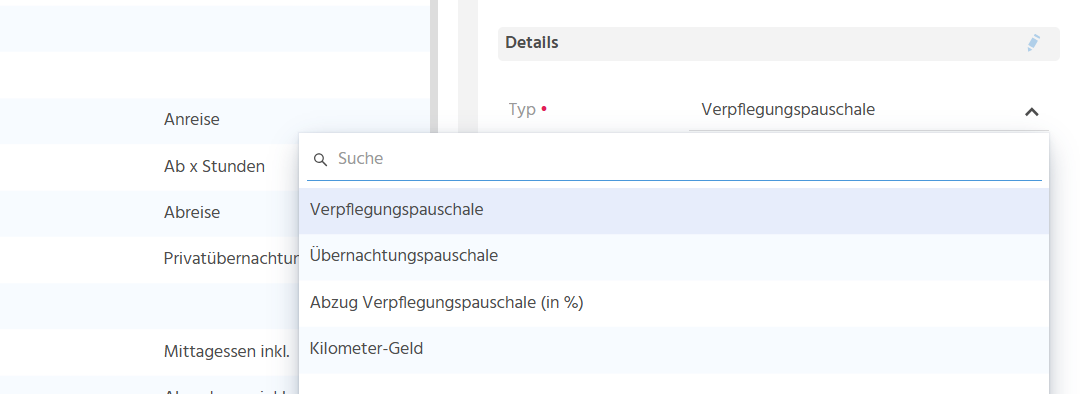This screenshot has width=1080, height=394.
Task: Collapse the Typ dropdown using the chevron
Action: (x=1031, y=112)
